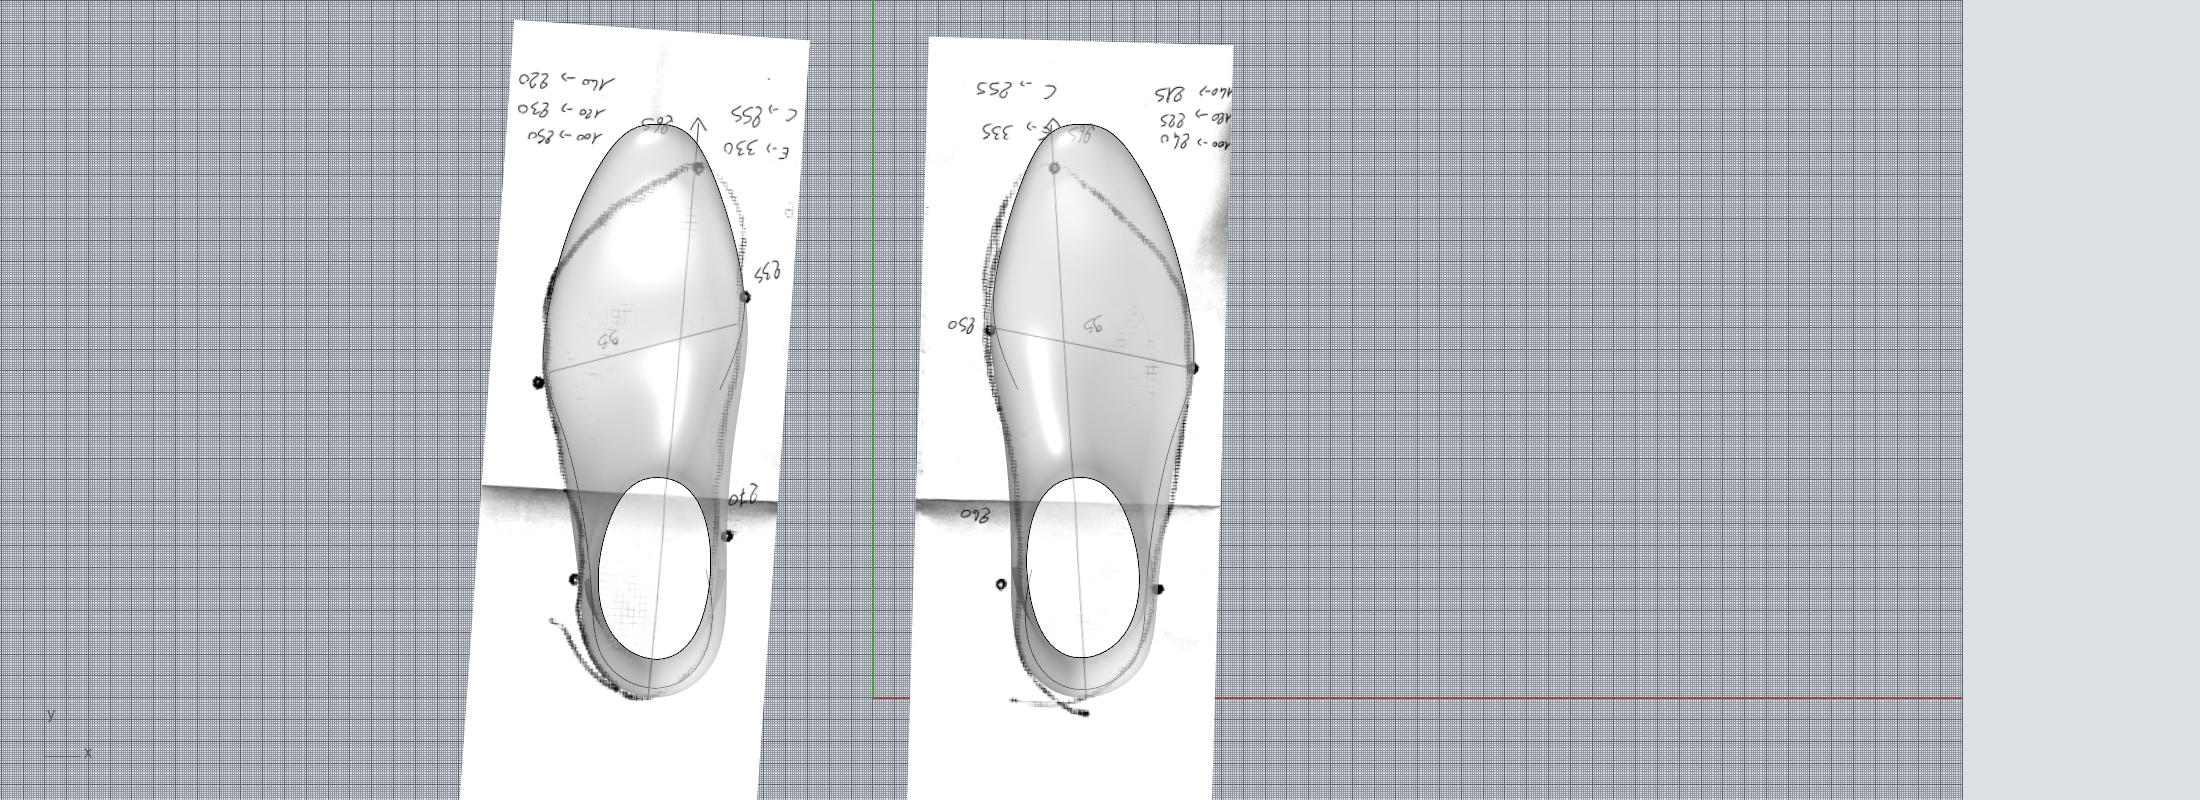Select the point right of the right last's heel

(x=1158, y=589)
